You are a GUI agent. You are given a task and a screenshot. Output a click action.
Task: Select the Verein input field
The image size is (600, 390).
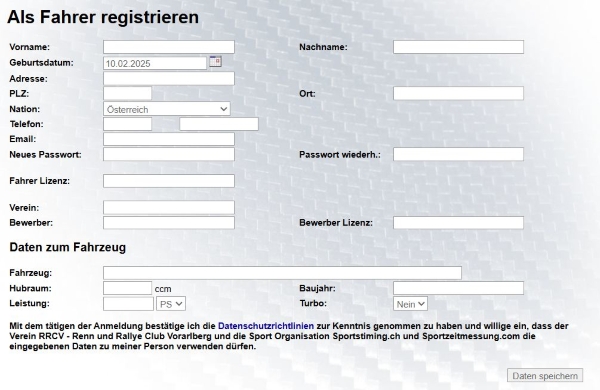[169, 207]
